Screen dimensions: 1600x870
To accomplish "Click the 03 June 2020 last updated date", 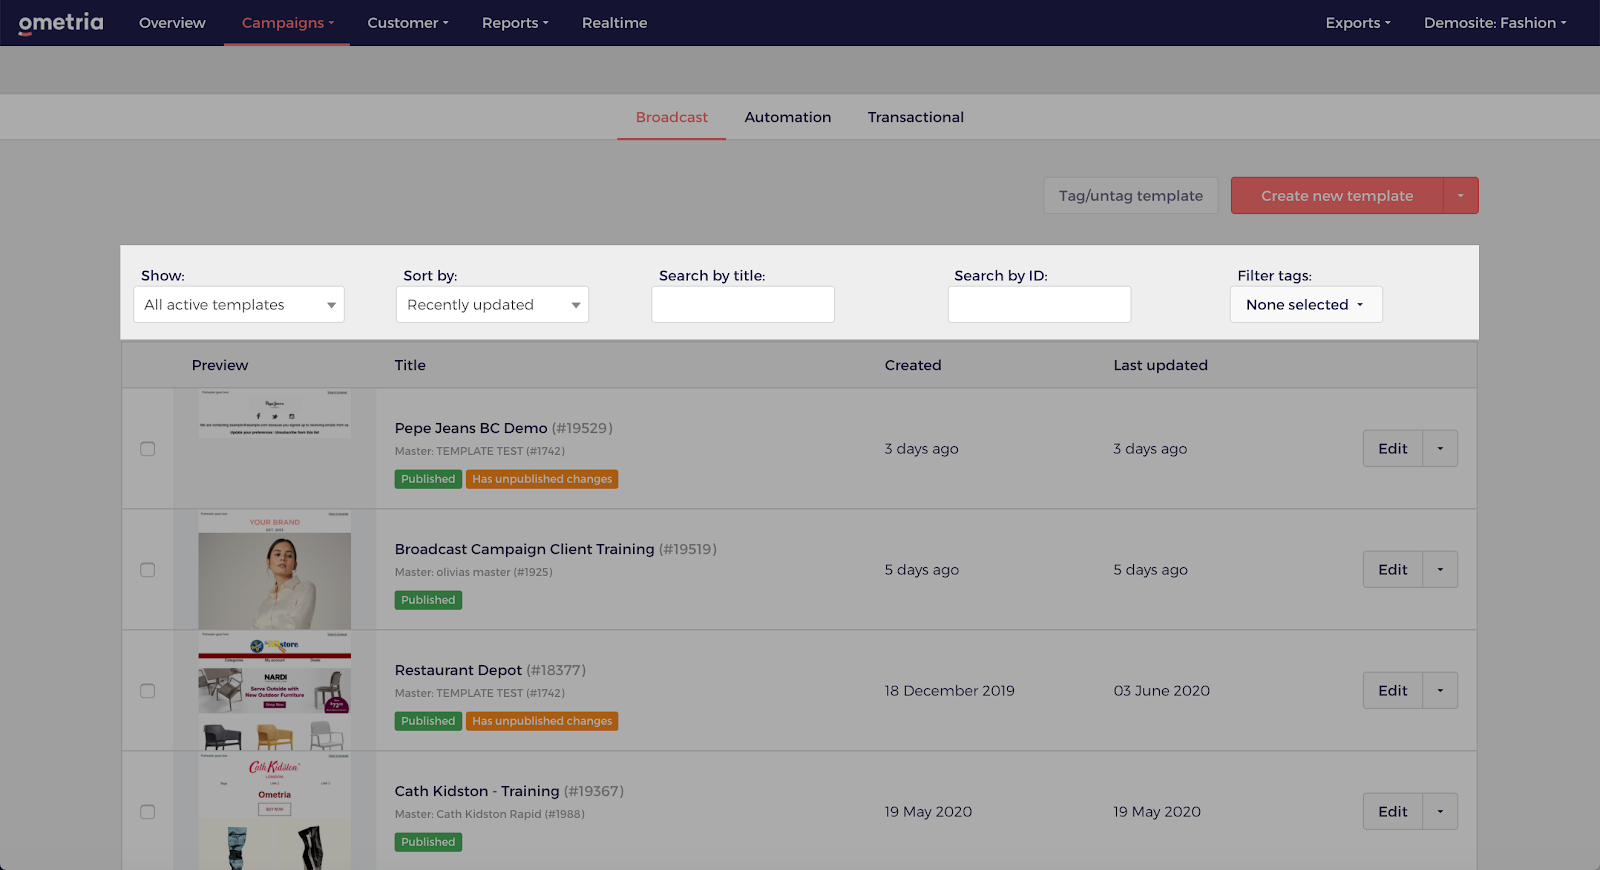I will (x=1162, y=691).
